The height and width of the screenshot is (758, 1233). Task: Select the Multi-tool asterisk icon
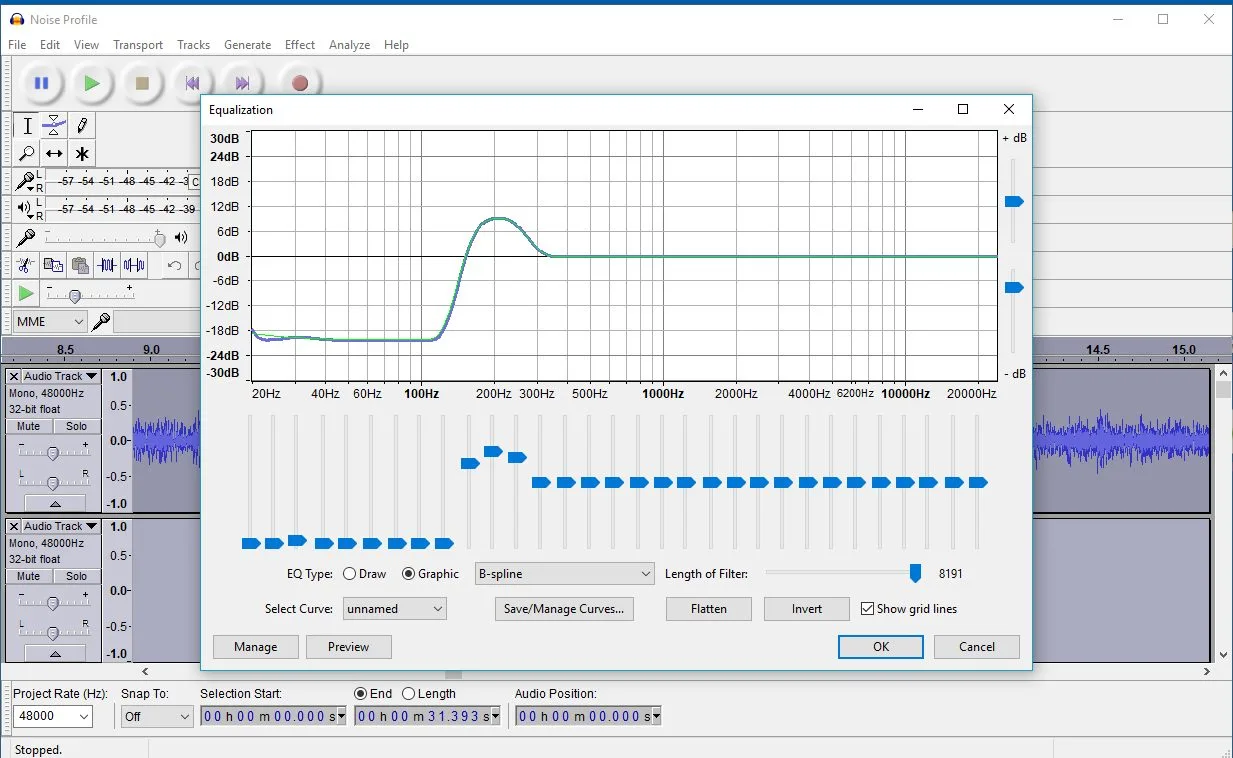(x=82, y=154)
